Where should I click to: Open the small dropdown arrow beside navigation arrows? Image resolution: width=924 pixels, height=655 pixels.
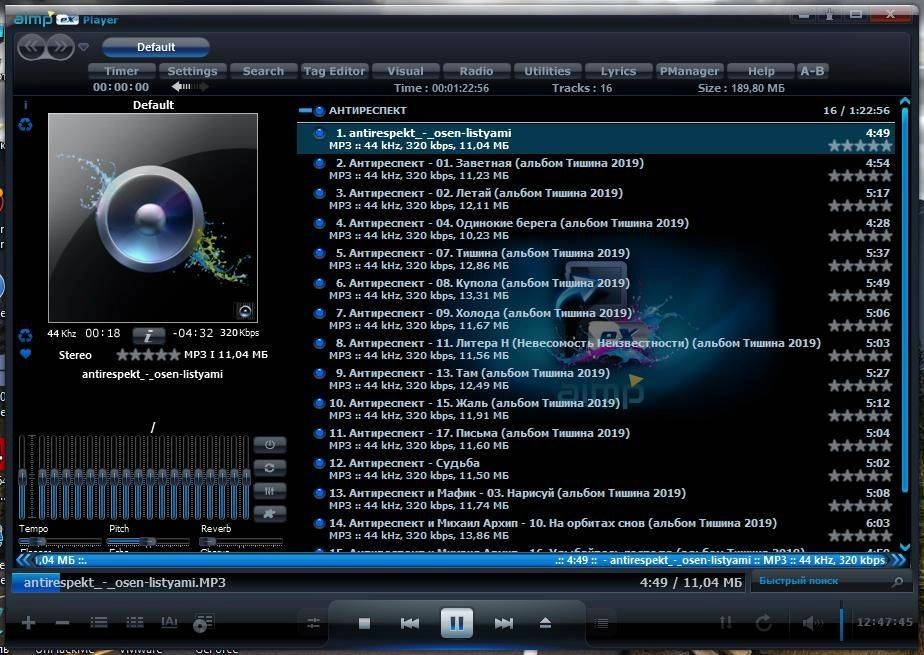tap(84, 47)
